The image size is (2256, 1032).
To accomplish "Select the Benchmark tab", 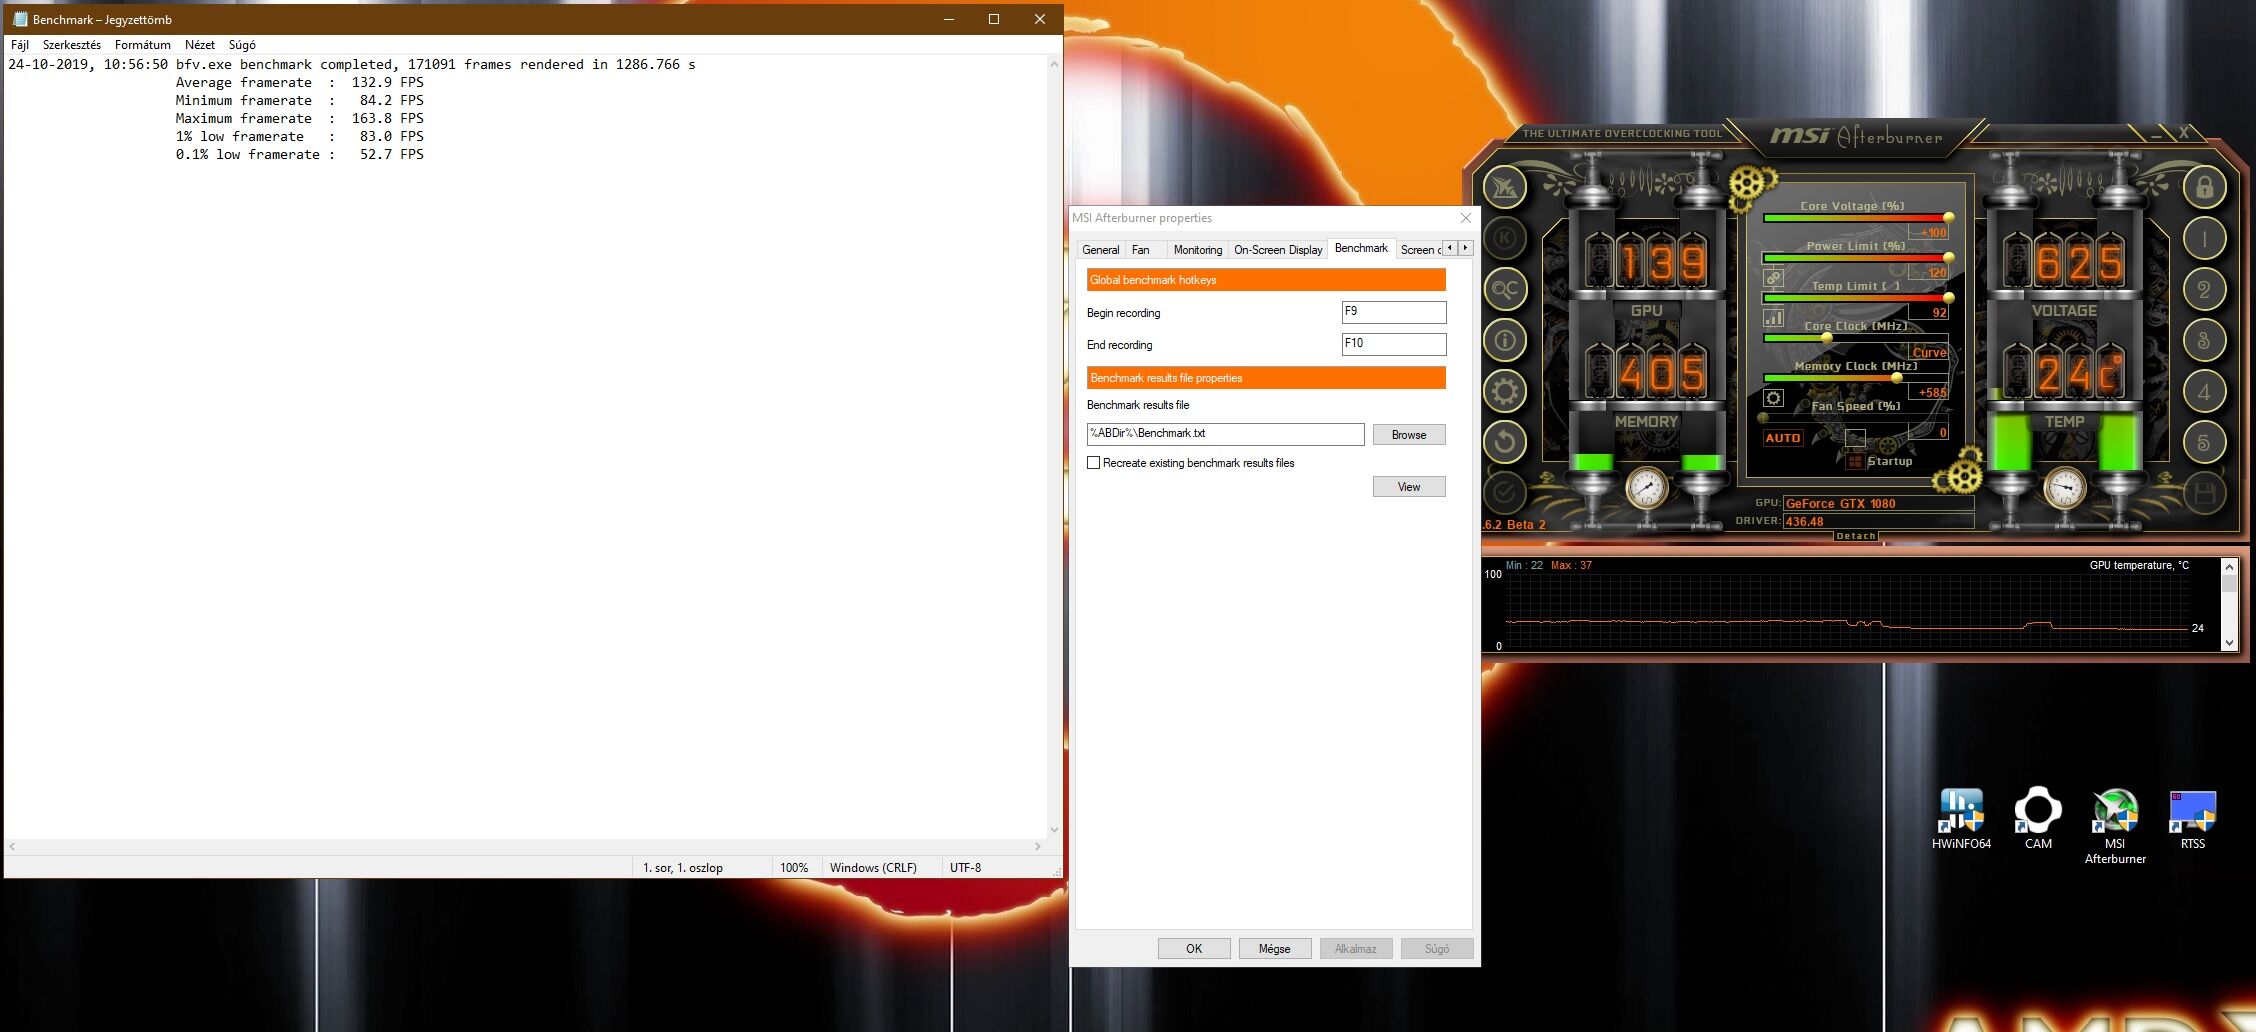I will pyautogui.click(x=1361, y=248).
